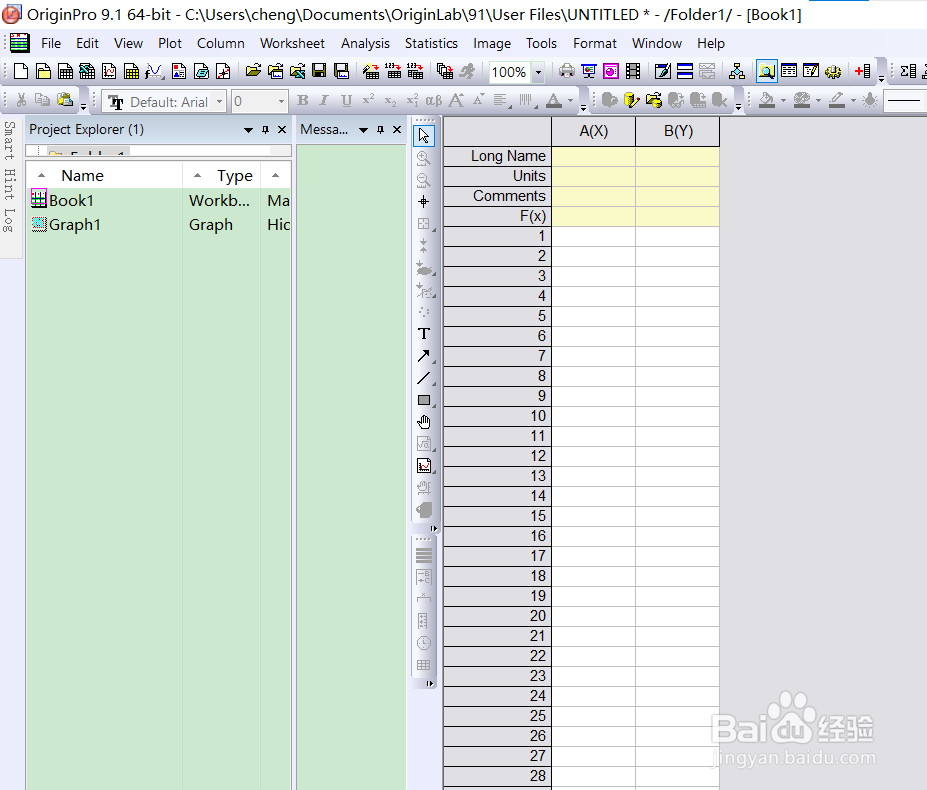Open the Column menu
The width and height of the screenshot is (927, 790).
[x=221, y=43]
